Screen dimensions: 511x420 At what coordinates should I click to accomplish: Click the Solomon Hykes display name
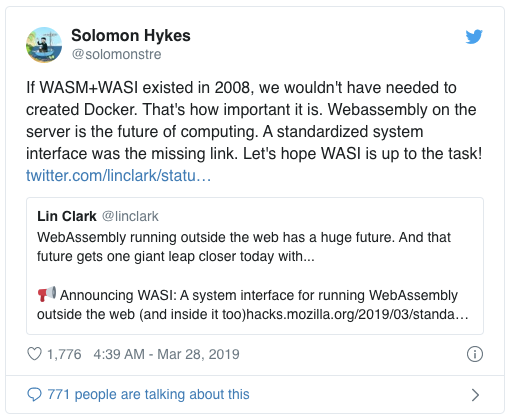click(x=131, y=35)
